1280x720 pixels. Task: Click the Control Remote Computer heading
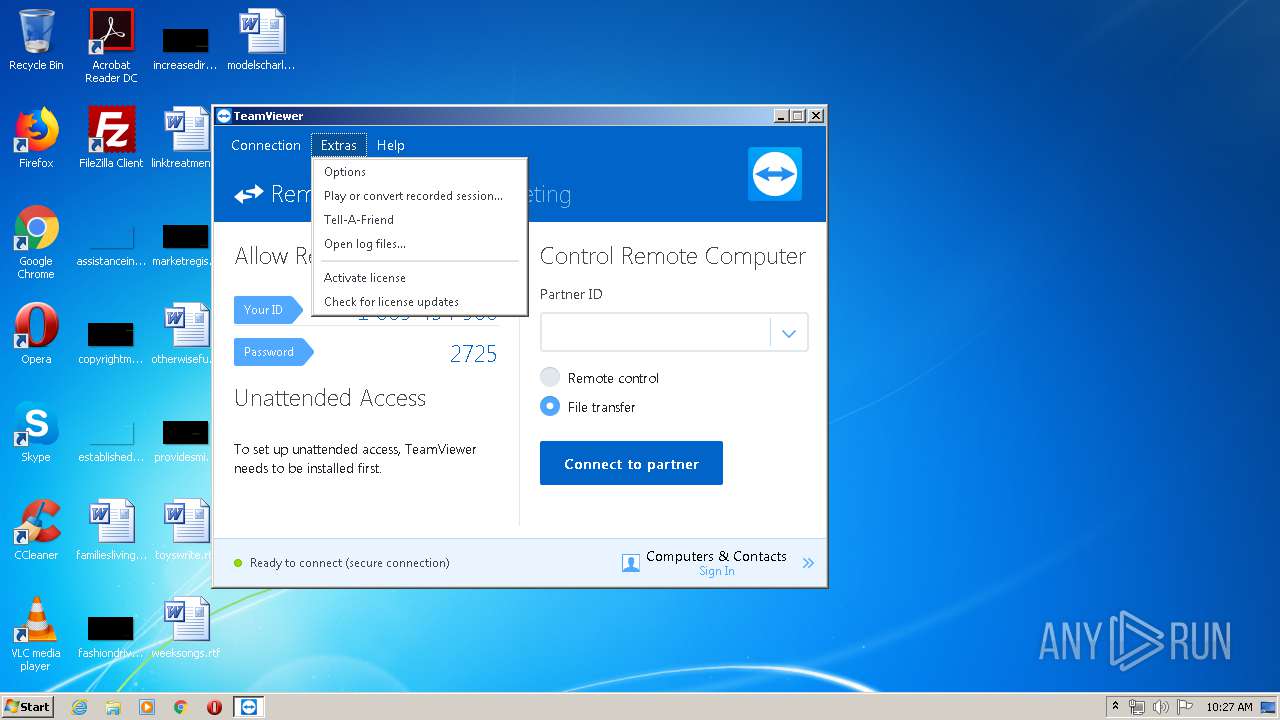point(673,256)
